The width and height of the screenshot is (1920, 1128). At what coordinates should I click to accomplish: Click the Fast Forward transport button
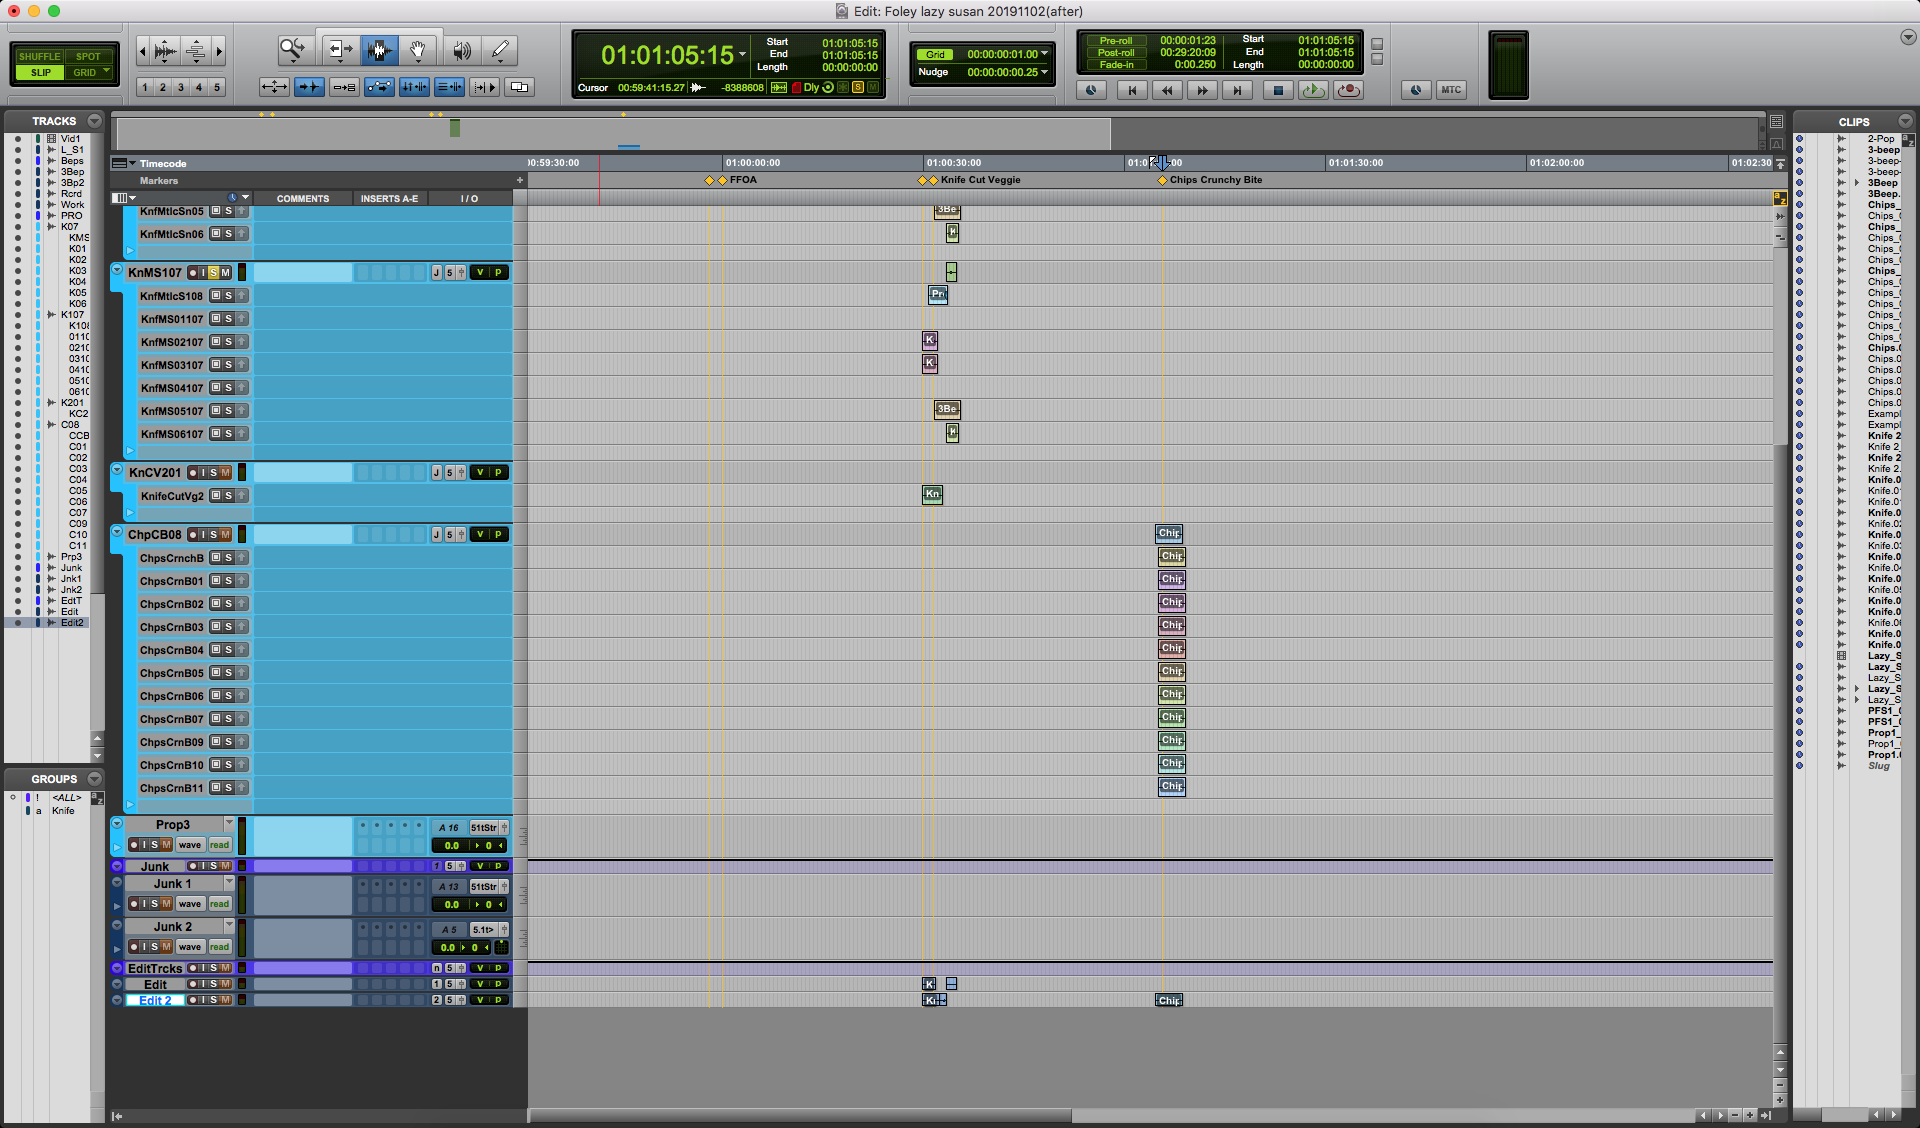(1202, 90)
